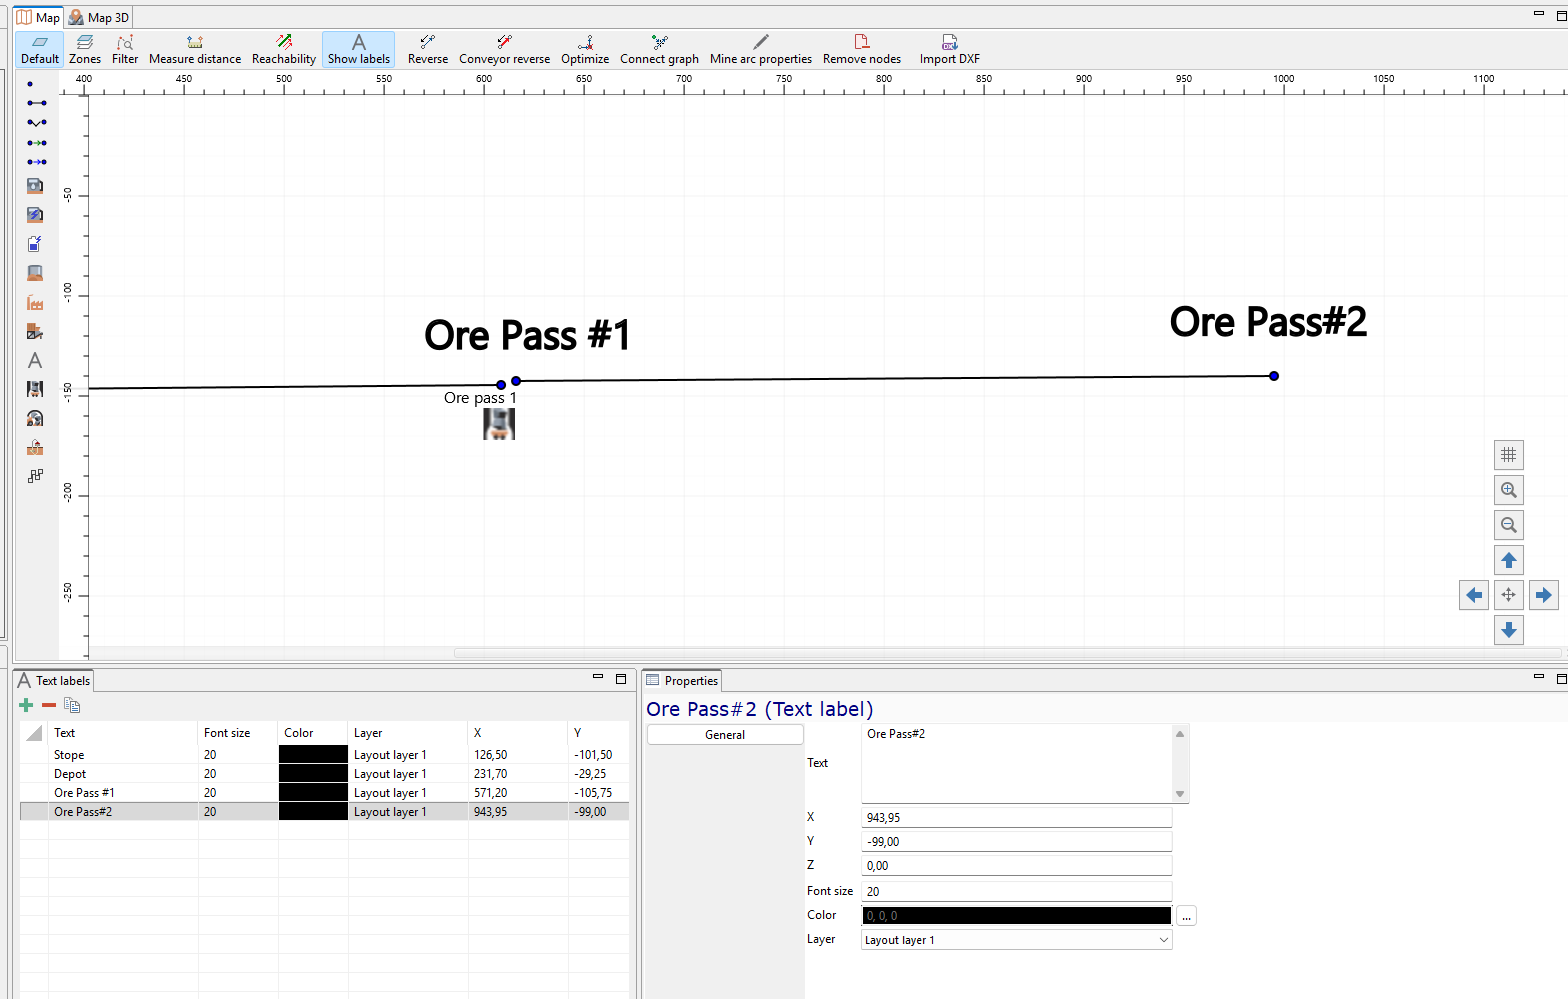Select the Ore Pass #1 table row
Viewport: 1568px width, 999px height.
[x=324, y=793]
